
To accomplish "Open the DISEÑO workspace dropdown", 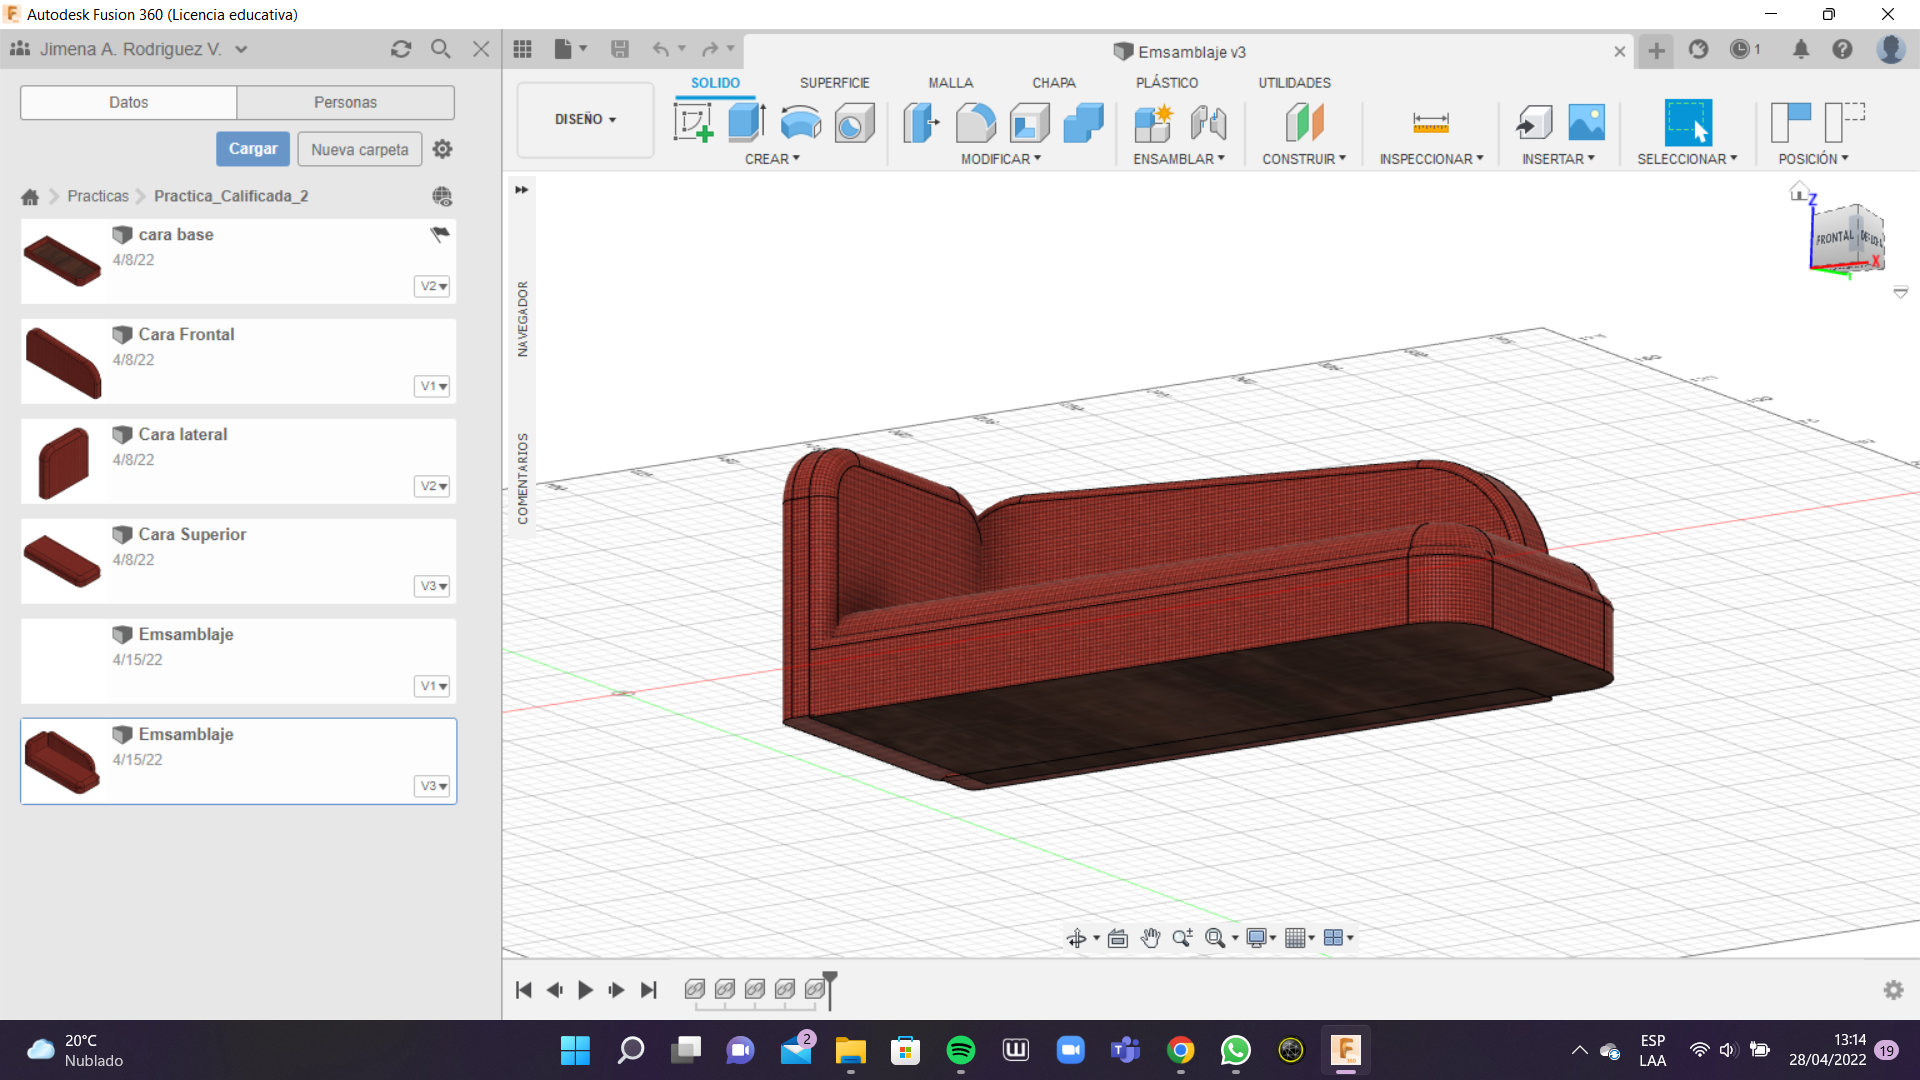I will (585, 119).
